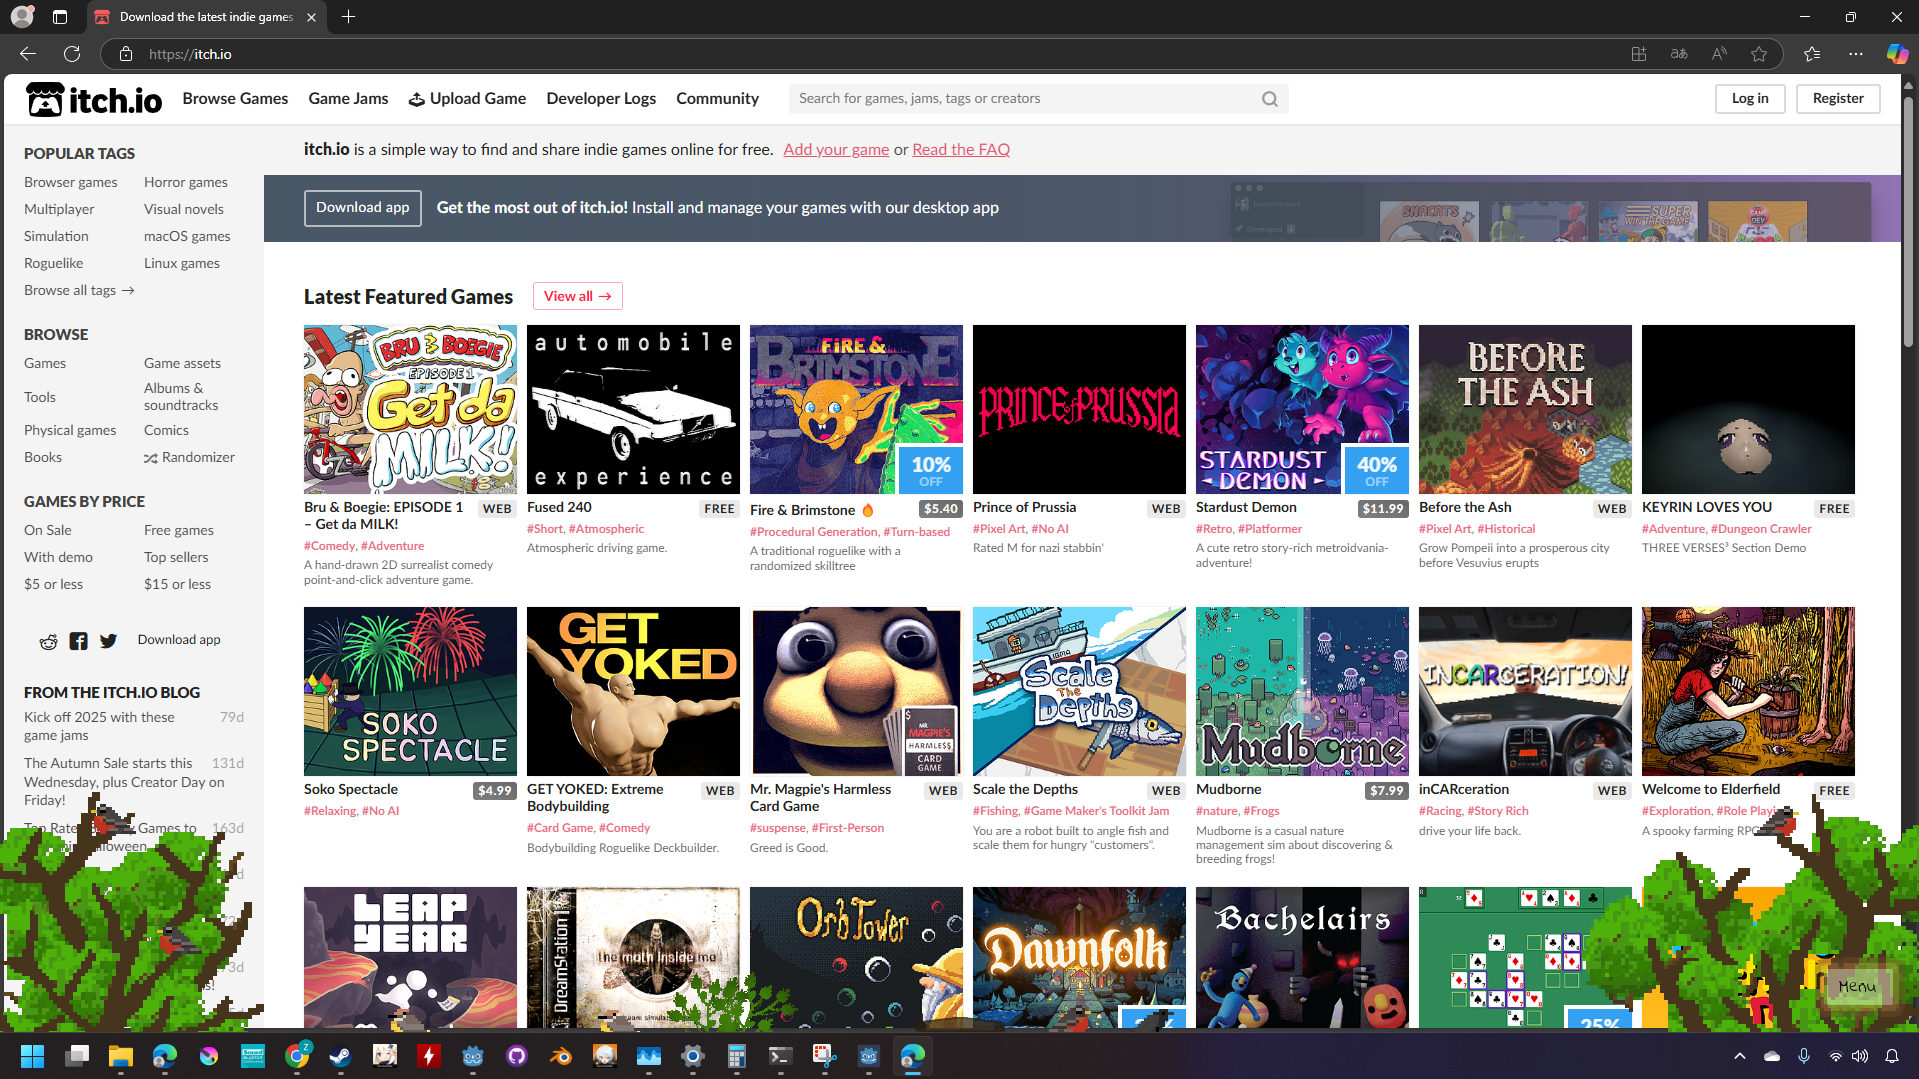Open the browser tab actions menu icon
The height and width of the screenshot is (1079, 1919).
[x=60, y=17]
